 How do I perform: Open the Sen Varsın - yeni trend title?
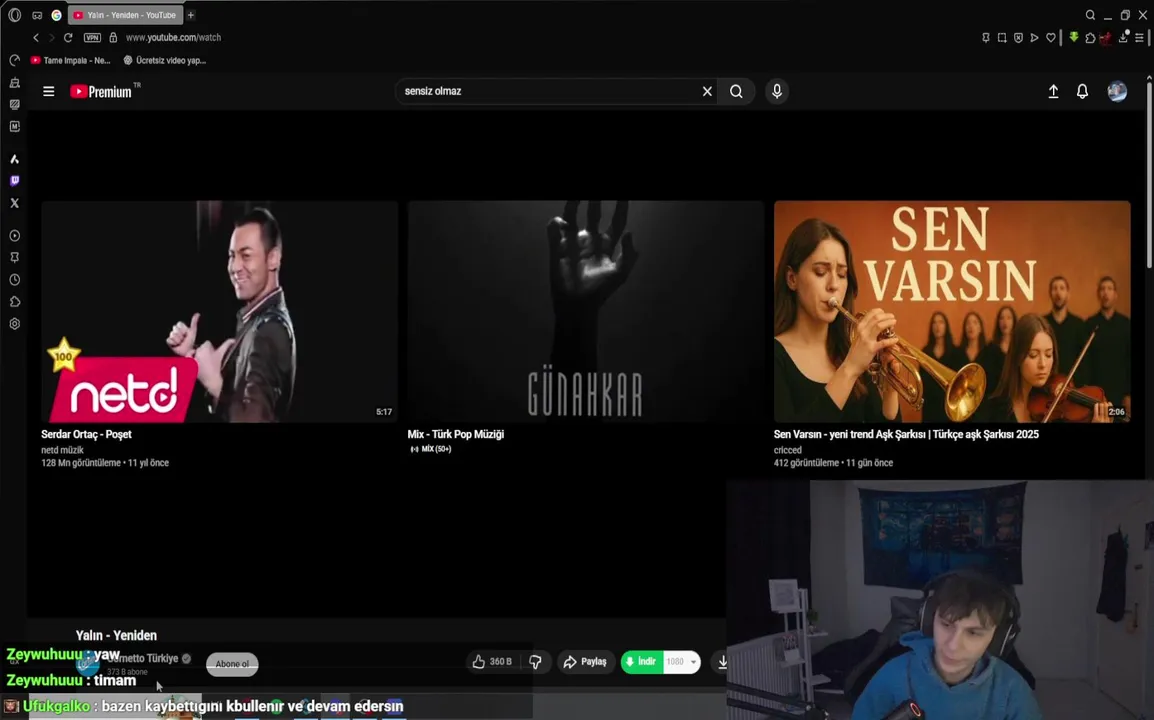tap(906, 434)
